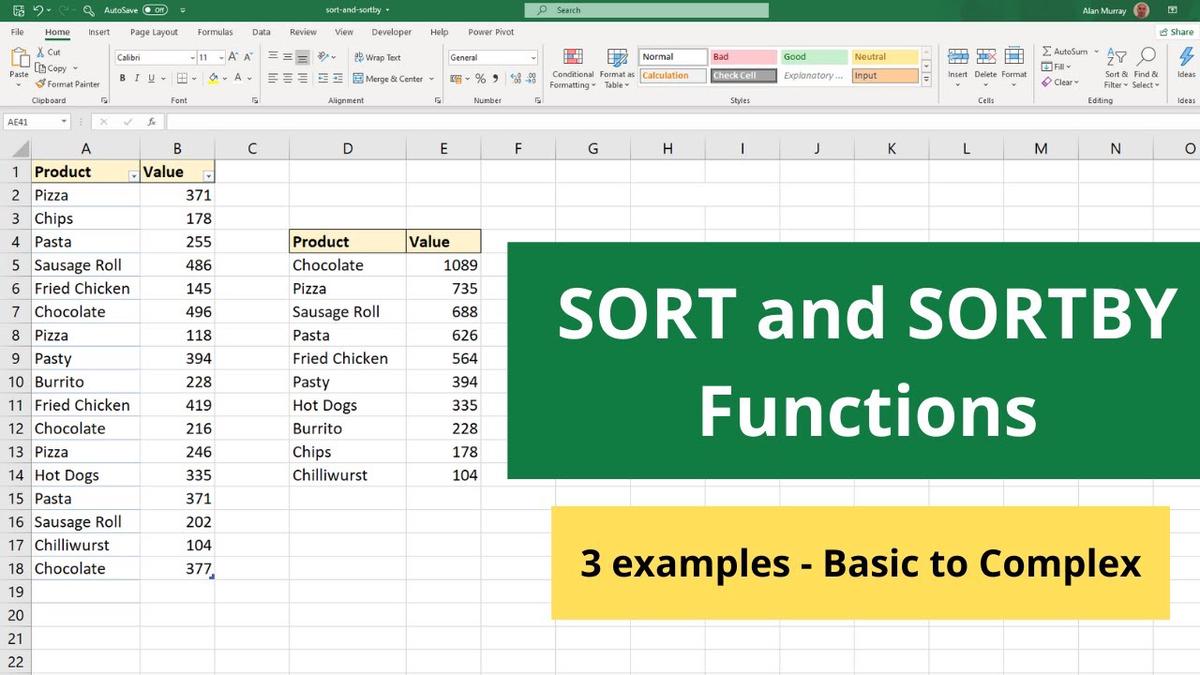Open Conditional Formatting options
The image size is (1200, 675).
[571, 66]
